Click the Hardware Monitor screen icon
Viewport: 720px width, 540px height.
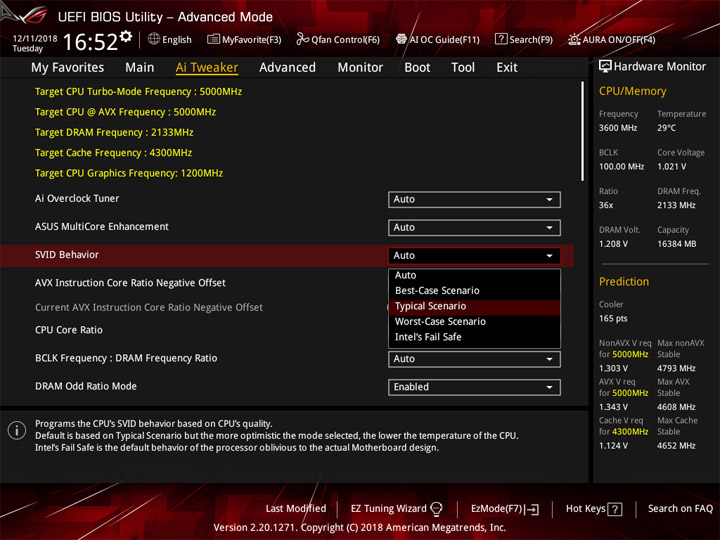[x=605, y=67]
